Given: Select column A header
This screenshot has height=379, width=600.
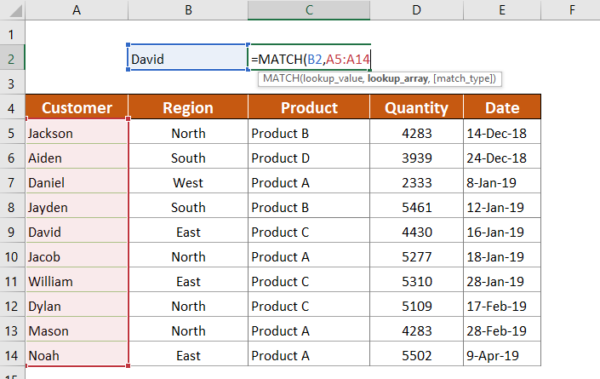Looking at the screenshot, I should (77, 10).
